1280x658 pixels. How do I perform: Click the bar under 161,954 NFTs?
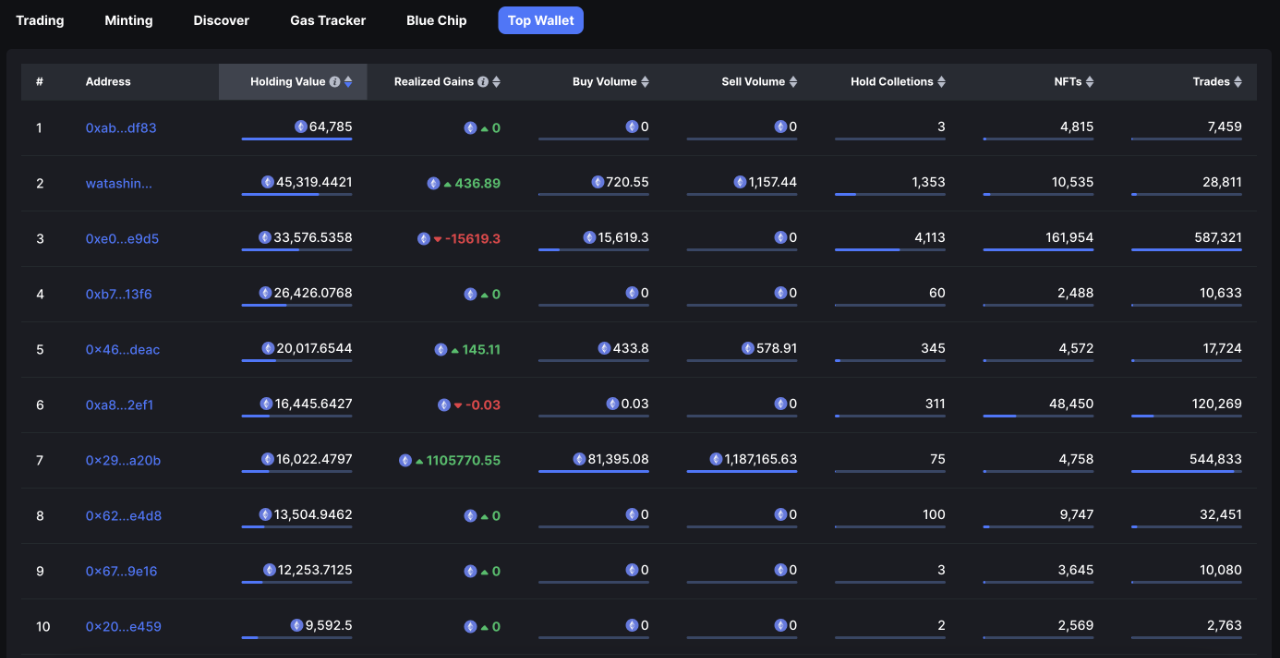(1038, 250)
